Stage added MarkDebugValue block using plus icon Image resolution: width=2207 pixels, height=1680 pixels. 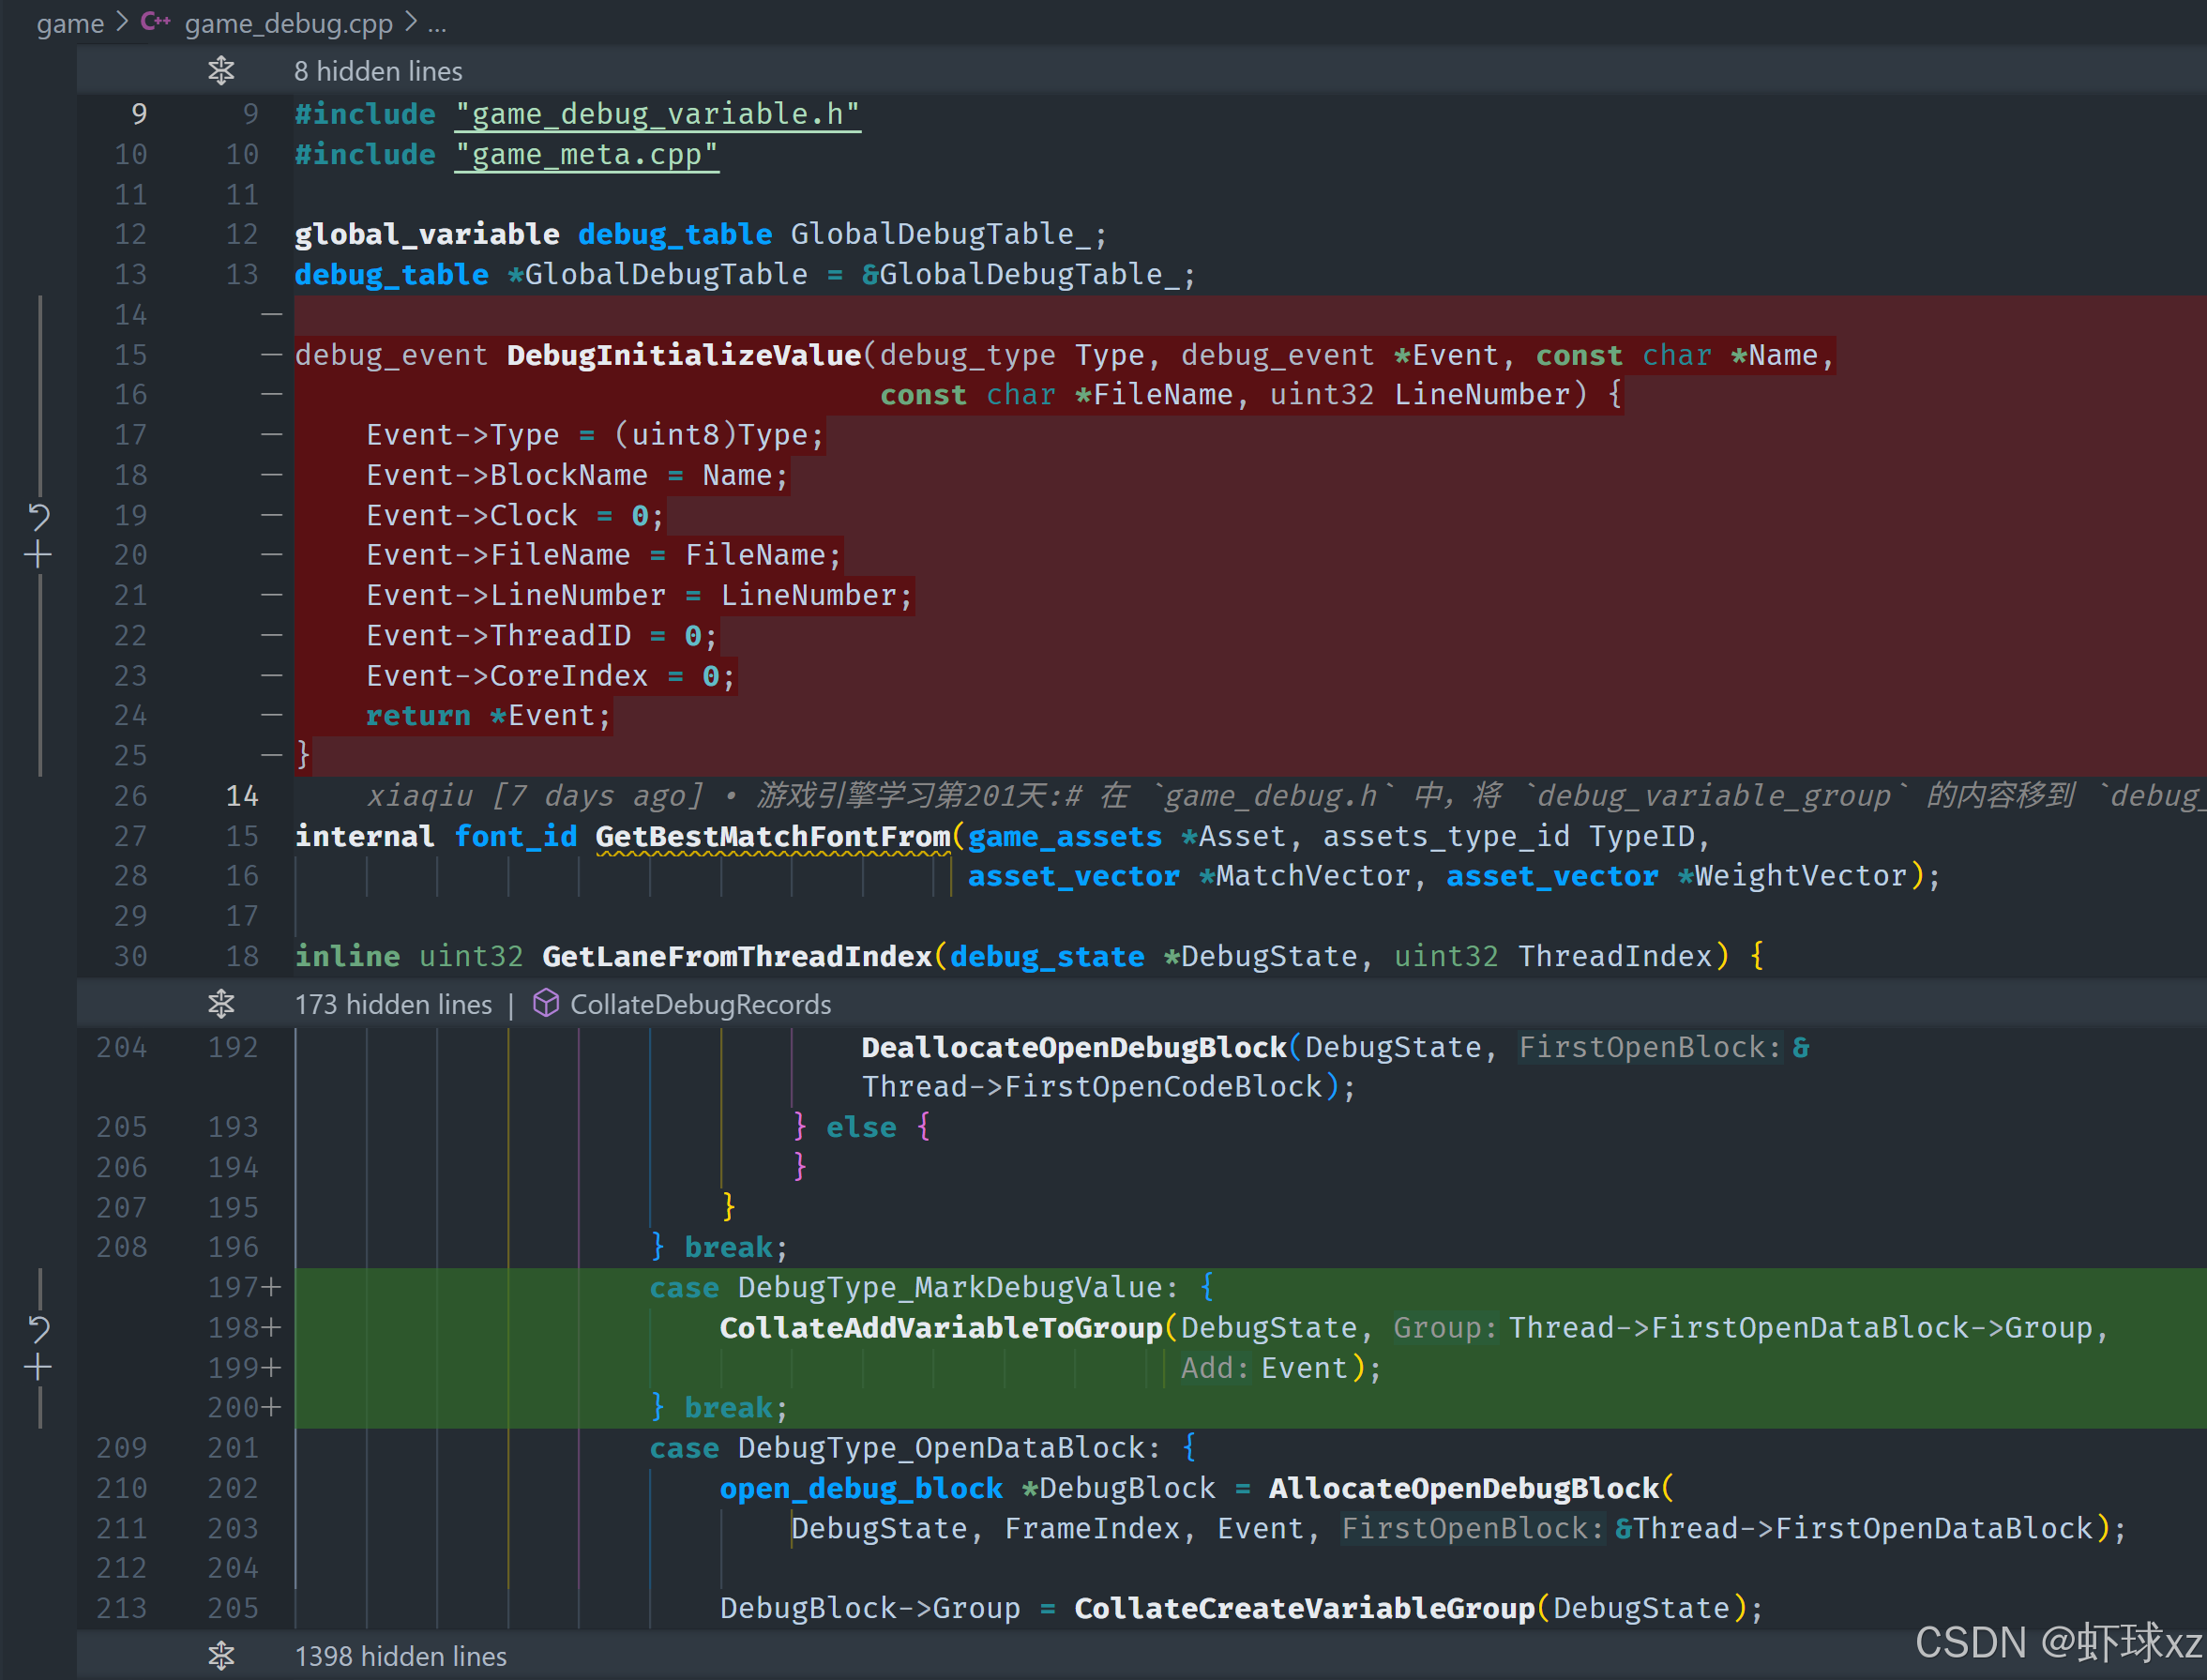38,1367
